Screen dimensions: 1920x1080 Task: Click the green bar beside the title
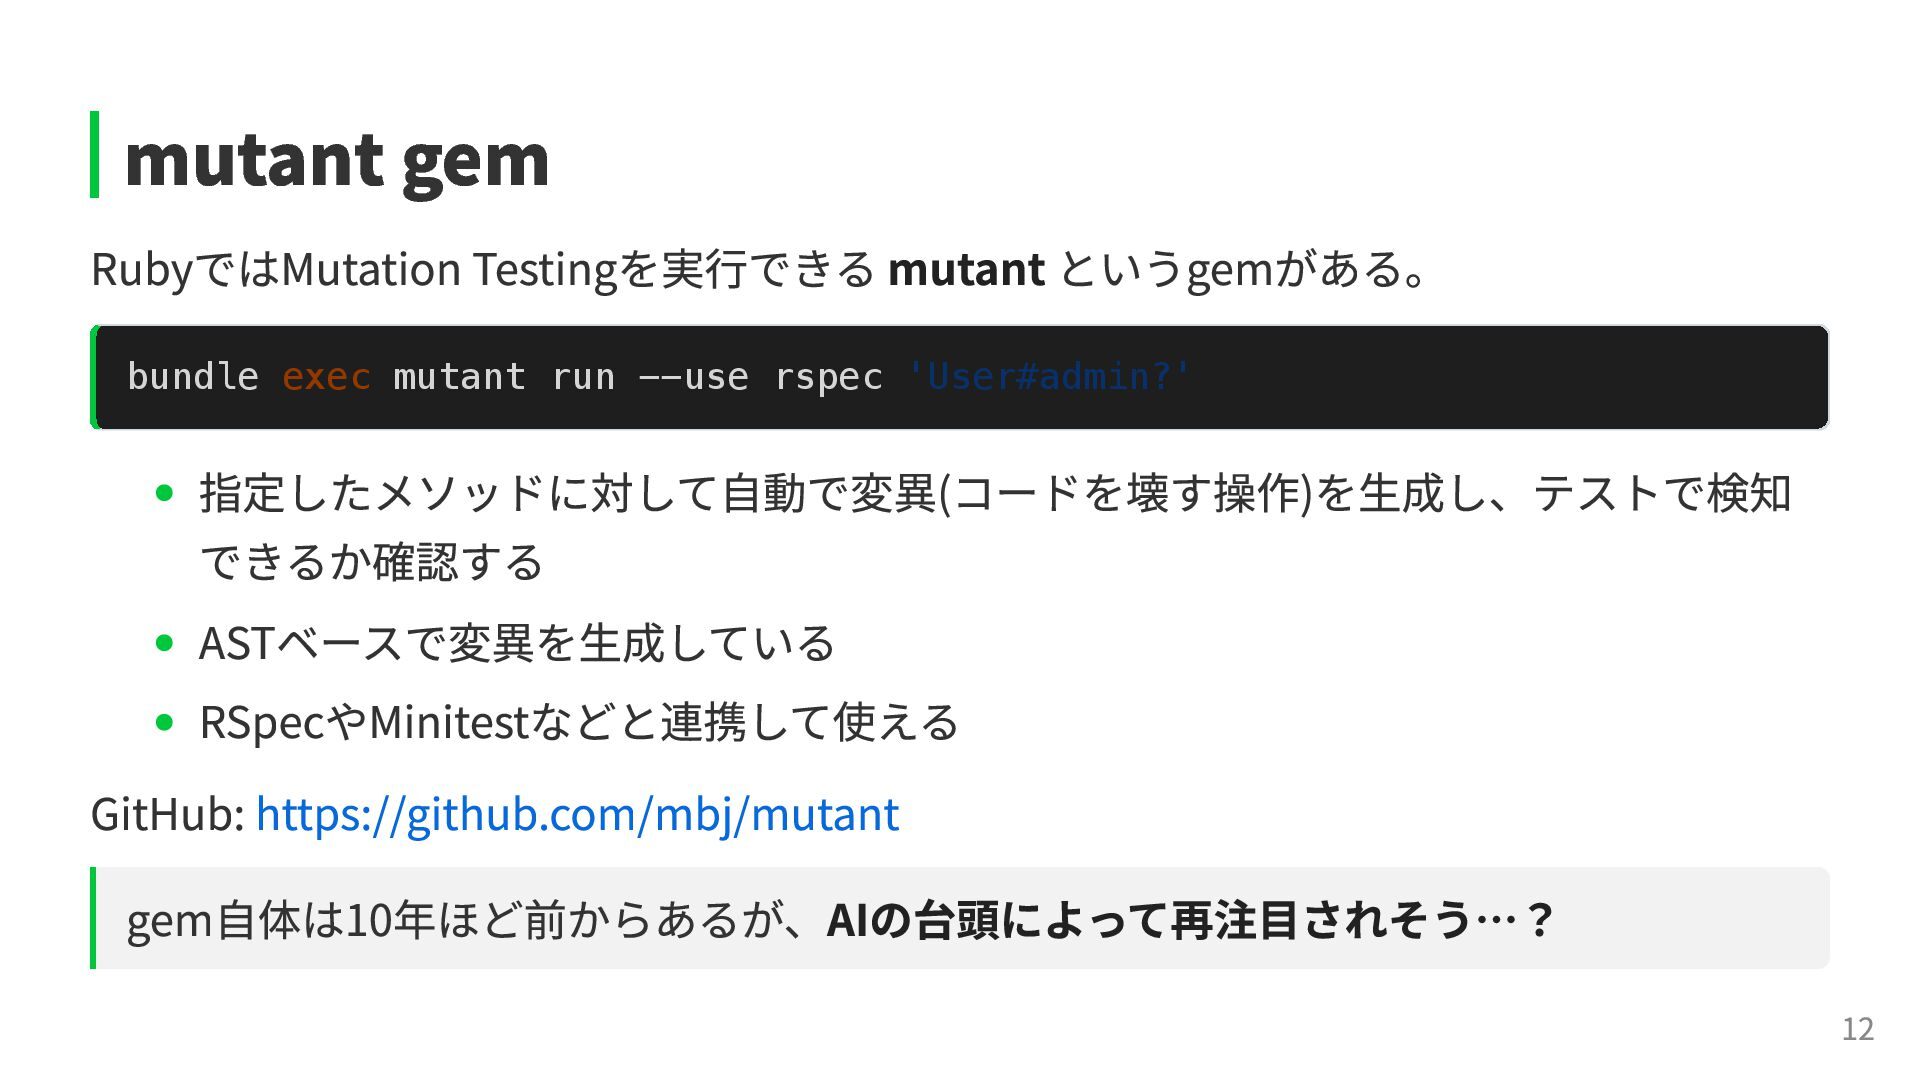pyautogui.click(x=95, y=154)
